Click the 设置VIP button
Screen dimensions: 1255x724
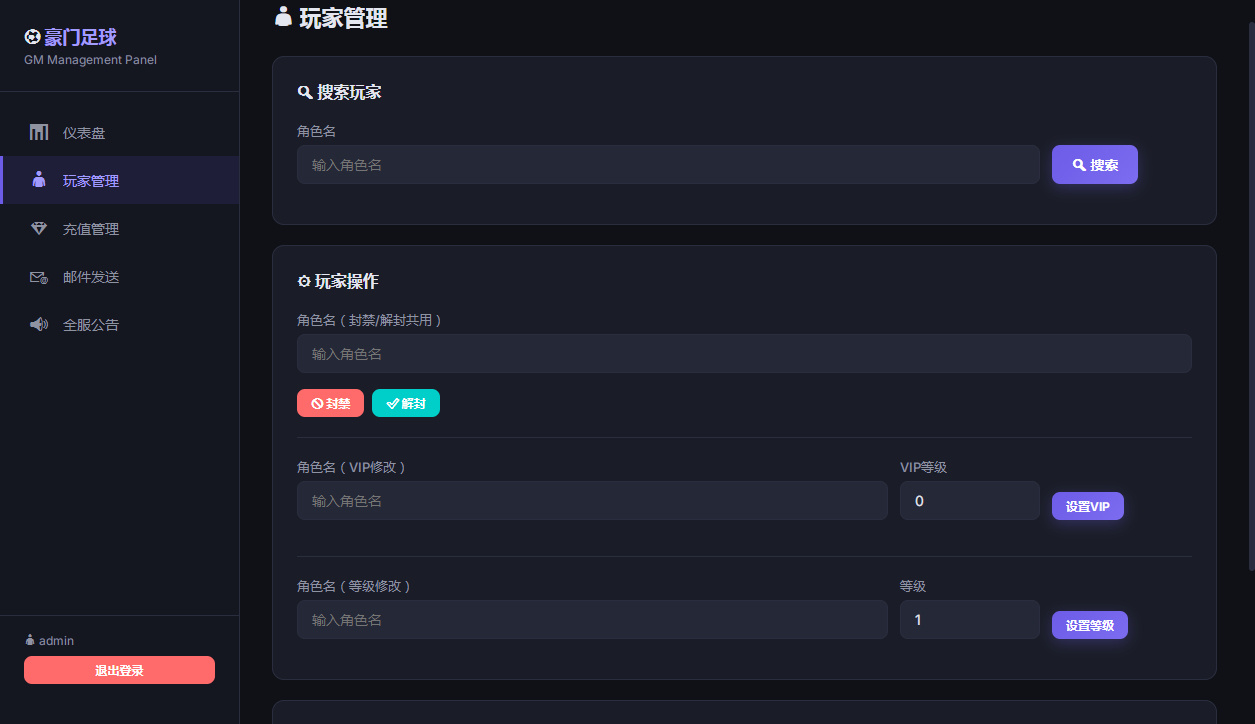[1087, 506]
